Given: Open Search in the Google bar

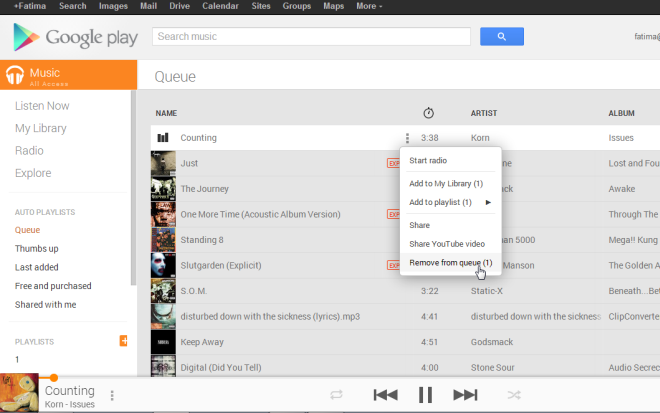Looking at the screenshot, I should (x=72, y=6).
